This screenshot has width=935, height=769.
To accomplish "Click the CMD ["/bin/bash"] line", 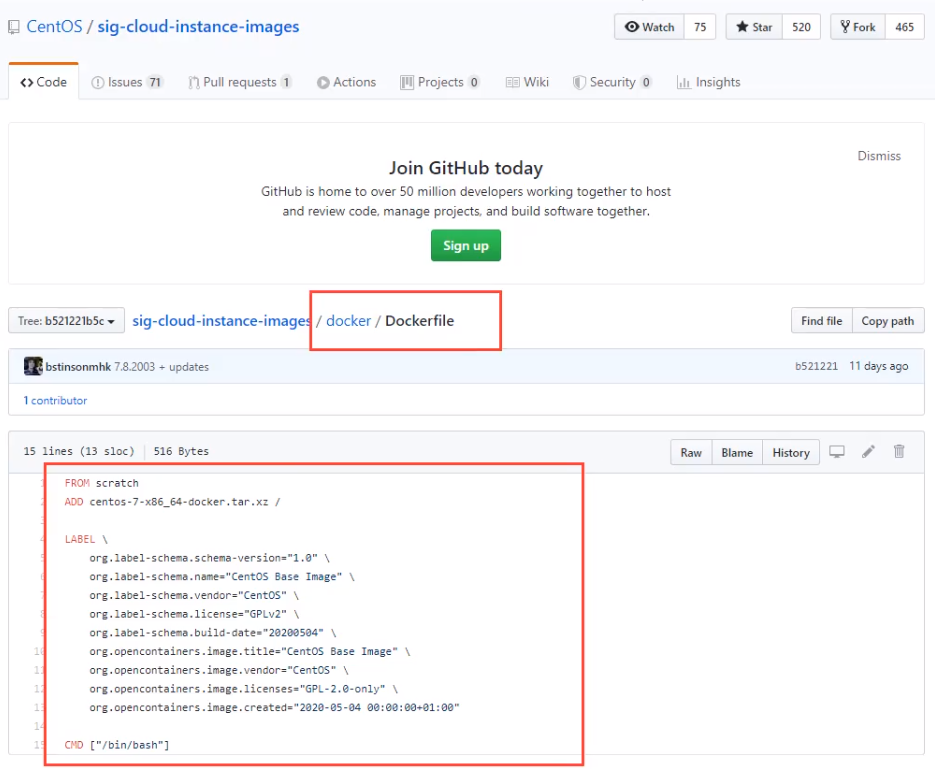I will tap(117, 745).
